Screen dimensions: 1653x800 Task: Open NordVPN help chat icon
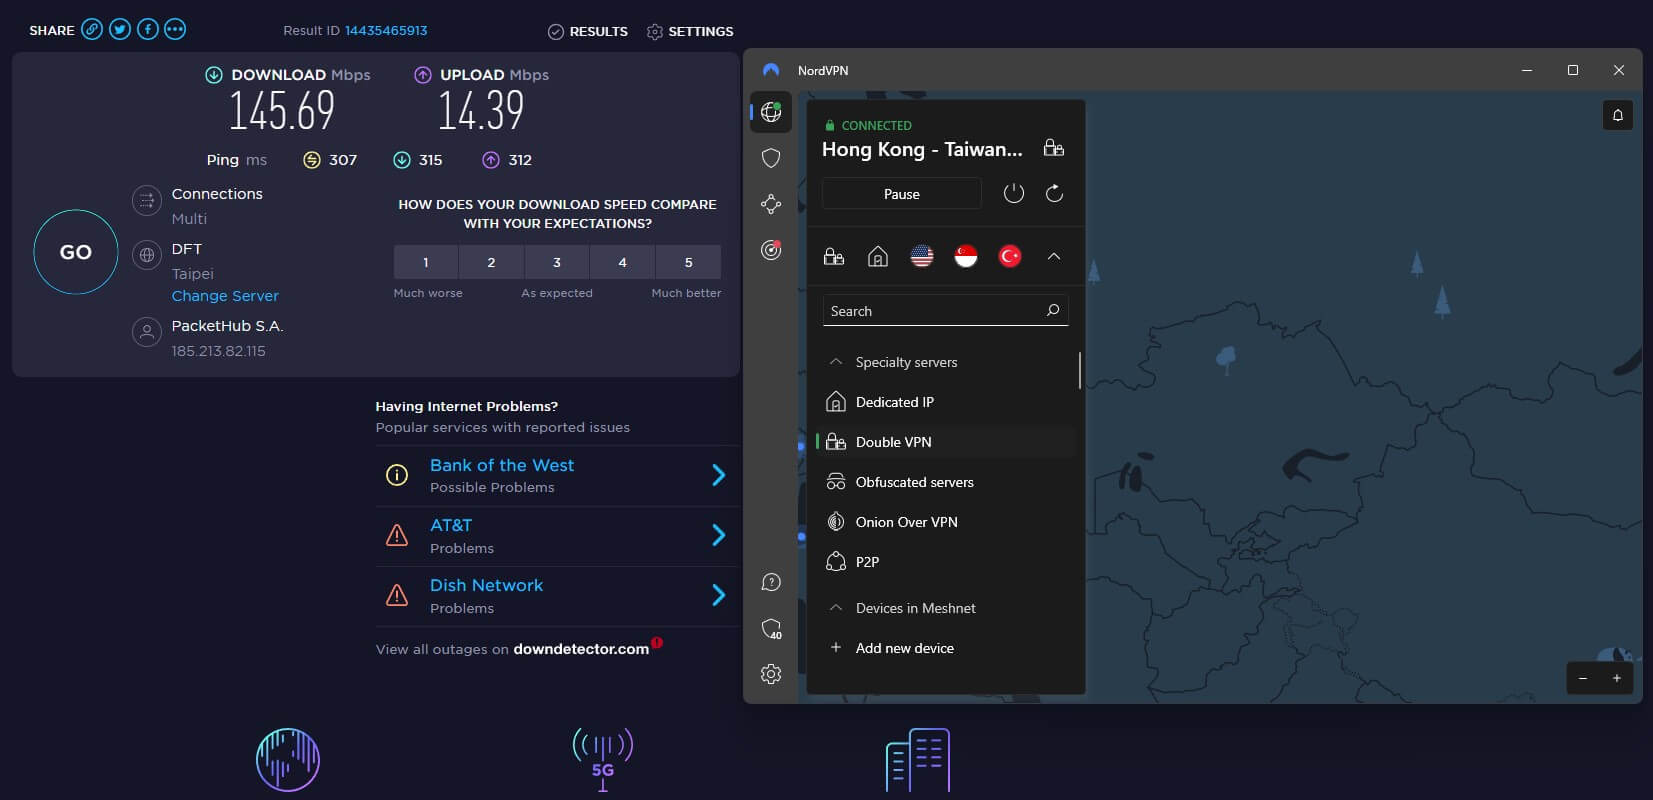click(771, 582)
